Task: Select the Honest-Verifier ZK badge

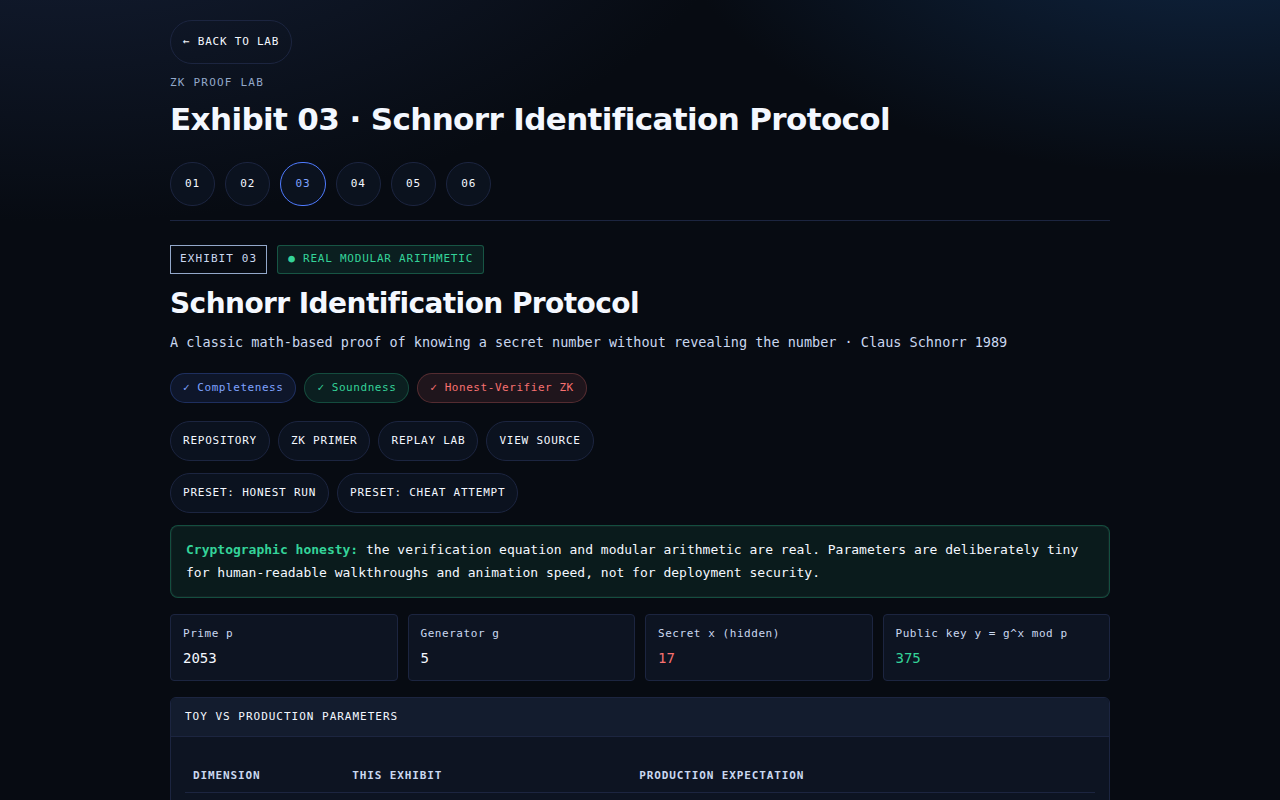Action: (x=501, y=388)
